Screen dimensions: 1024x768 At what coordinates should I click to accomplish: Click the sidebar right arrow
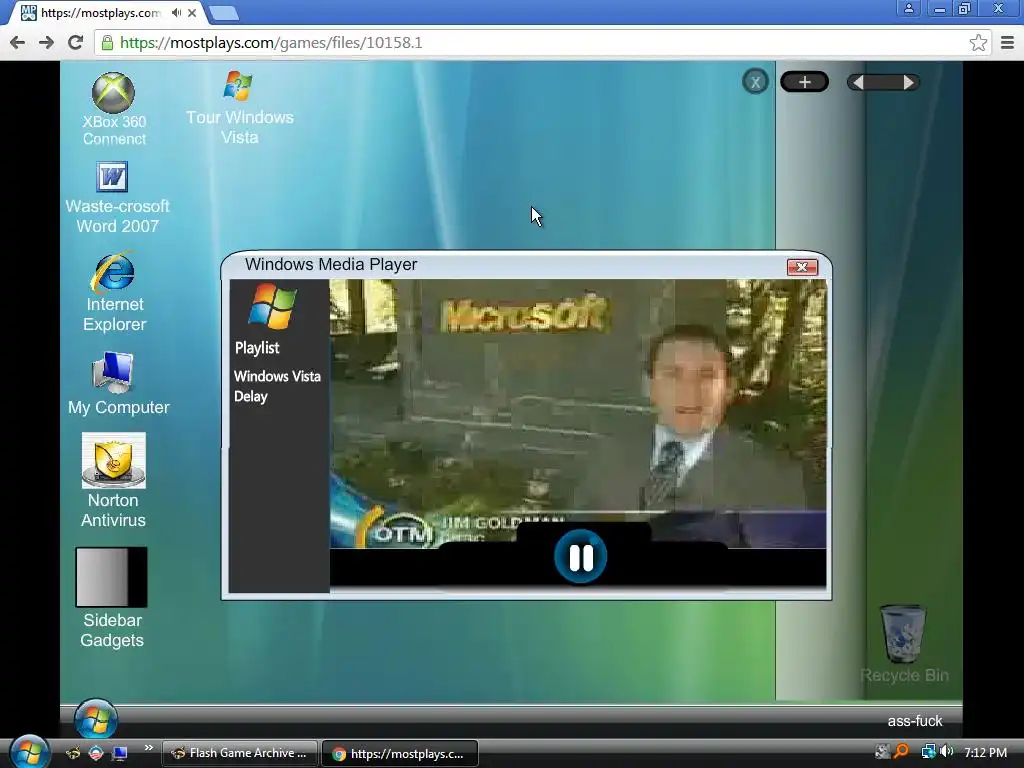click(908, 82)
